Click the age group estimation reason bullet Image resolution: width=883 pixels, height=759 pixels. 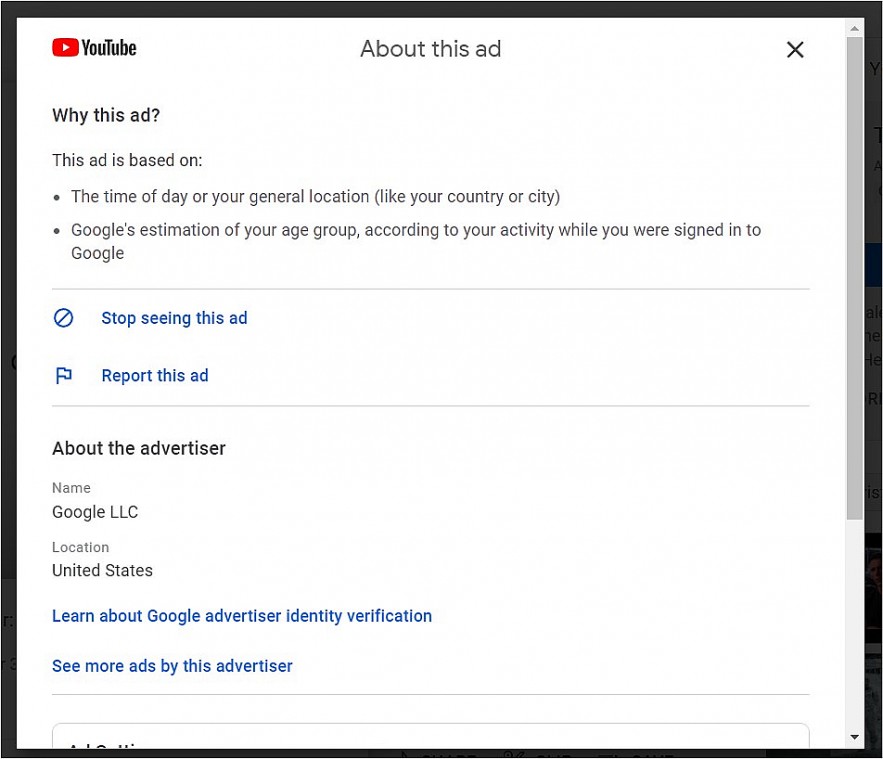pyautogui.click(x=415, y=231)
